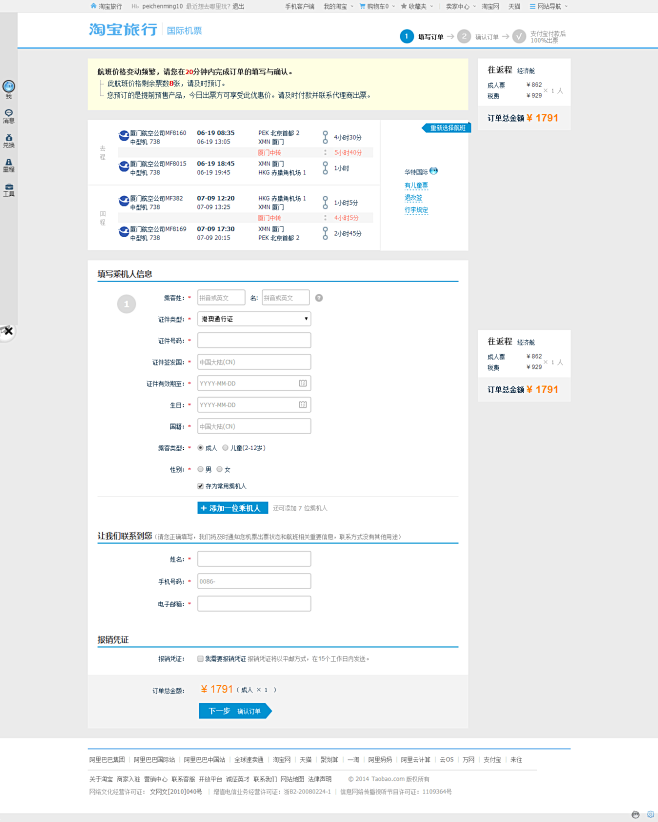Select 成人 passenger type radio

200,448
